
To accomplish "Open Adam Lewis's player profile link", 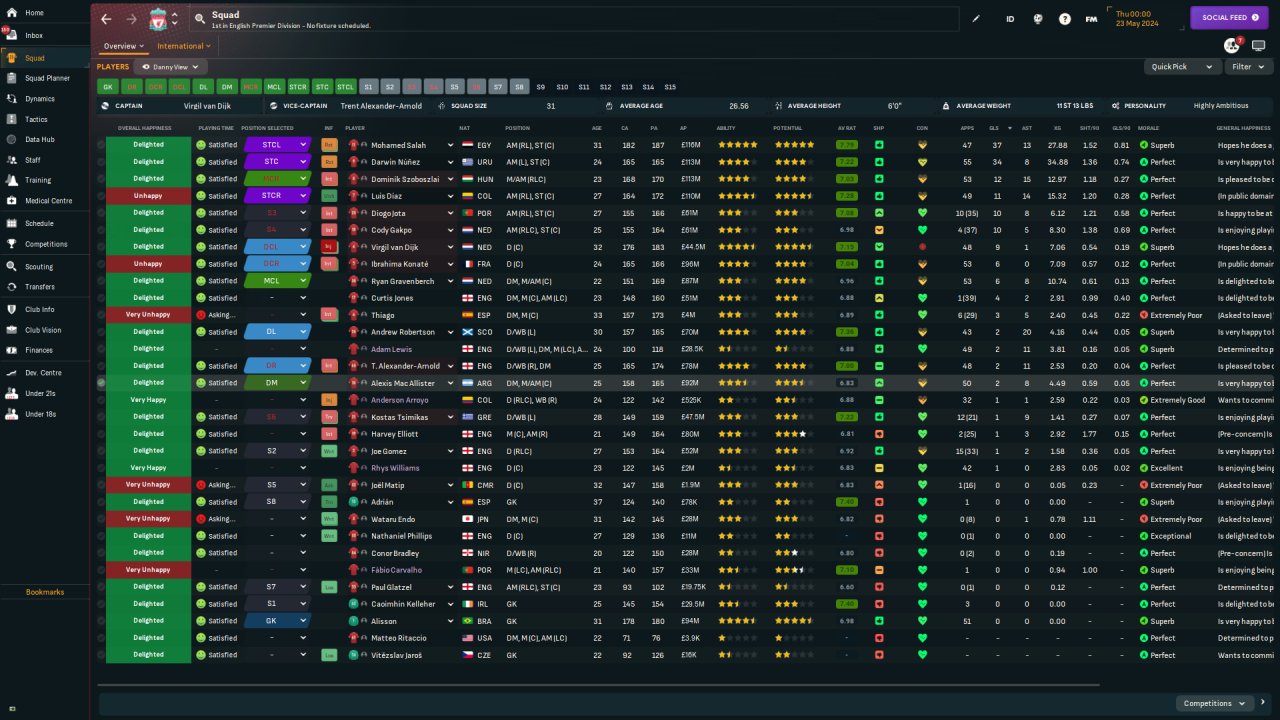I will coord(391,349).
